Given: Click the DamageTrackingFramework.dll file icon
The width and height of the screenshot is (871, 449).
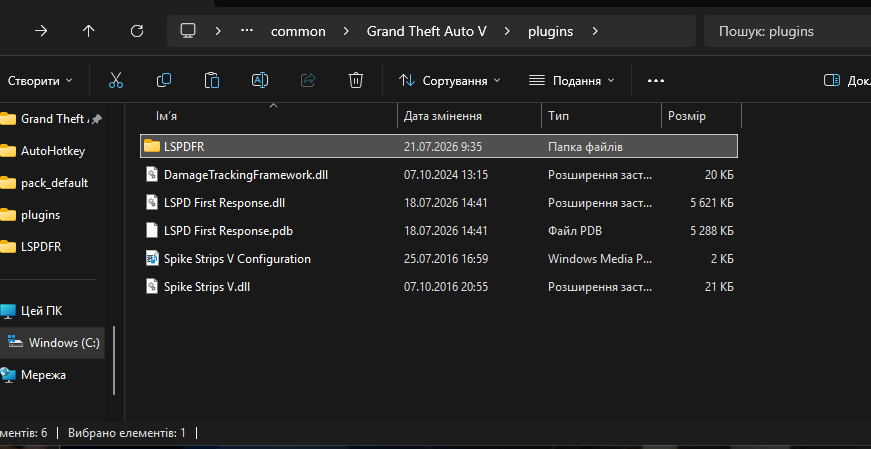Looking at the screenshot, I should coord(152,174).
